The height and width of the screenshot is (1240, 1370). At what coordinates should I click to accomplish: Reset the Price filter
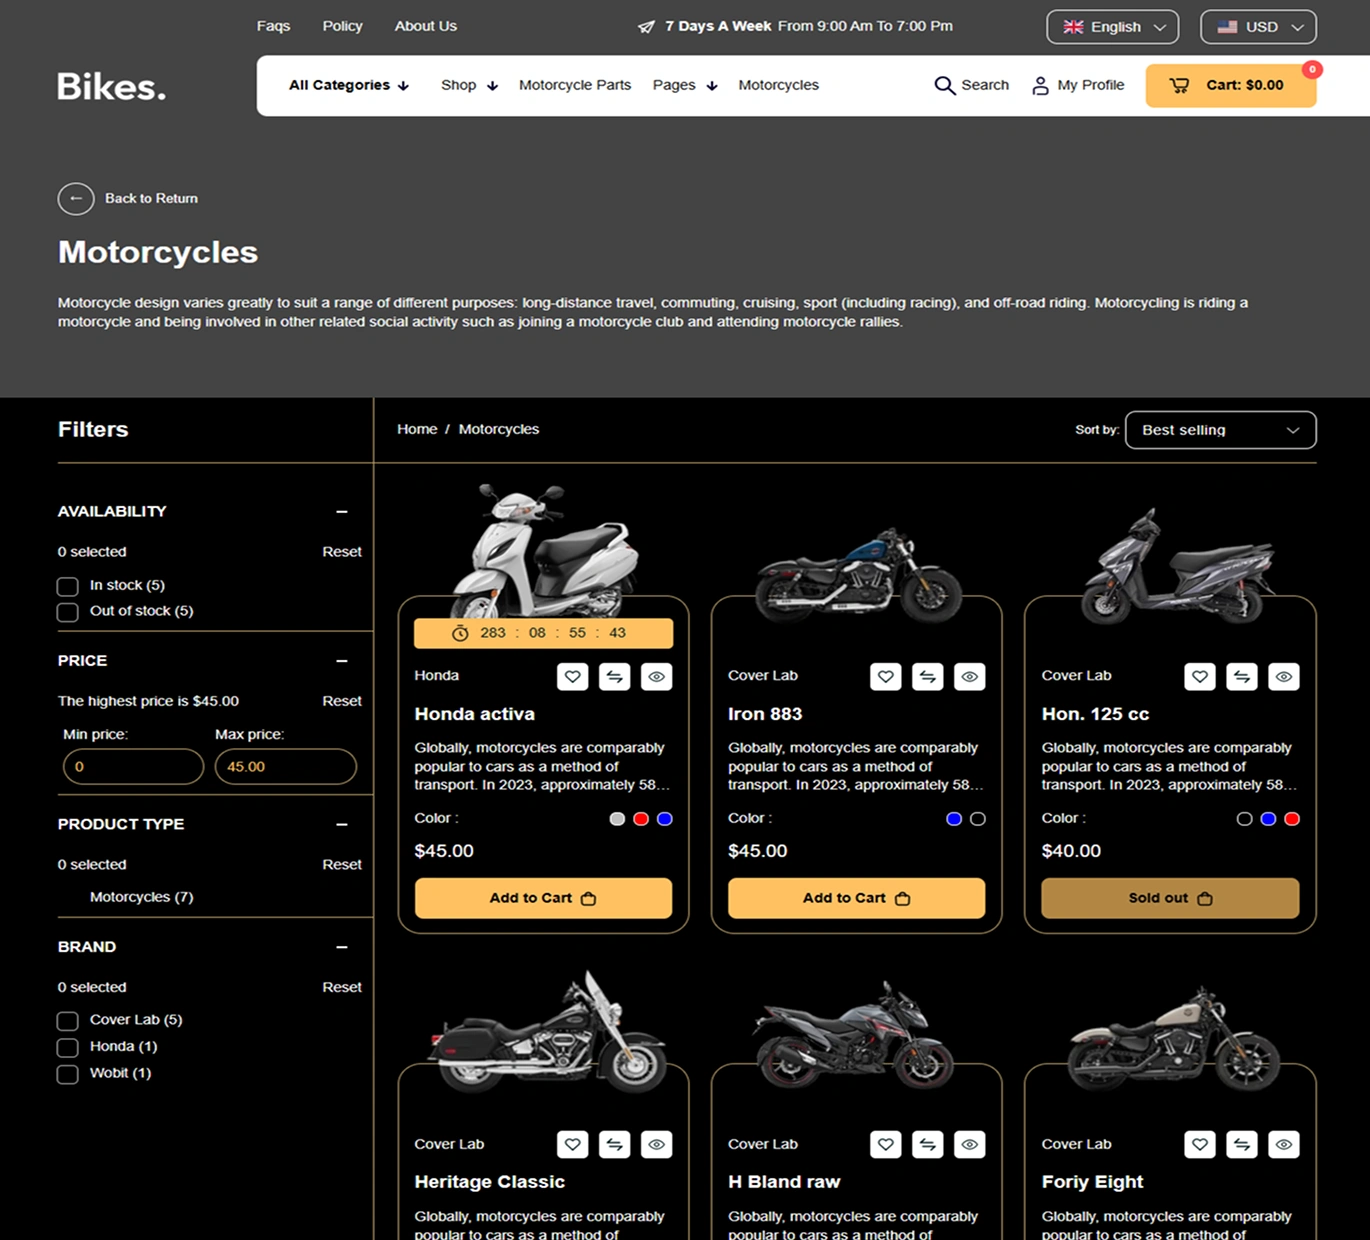tap(342, 701)
